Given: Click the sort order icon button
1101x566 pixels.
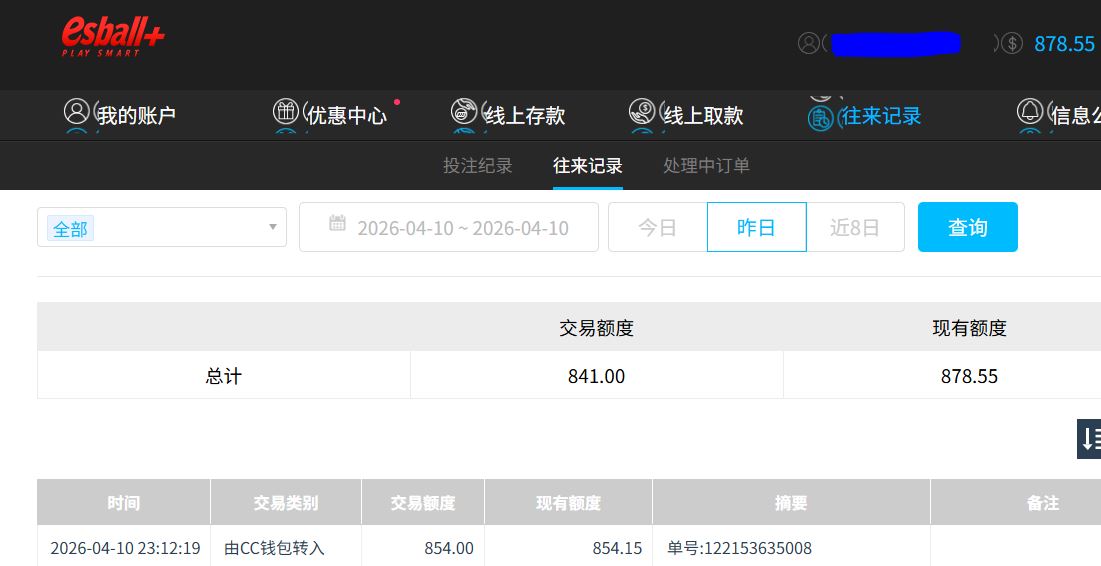Looking at the screenshot, I should coord(1089,439).
